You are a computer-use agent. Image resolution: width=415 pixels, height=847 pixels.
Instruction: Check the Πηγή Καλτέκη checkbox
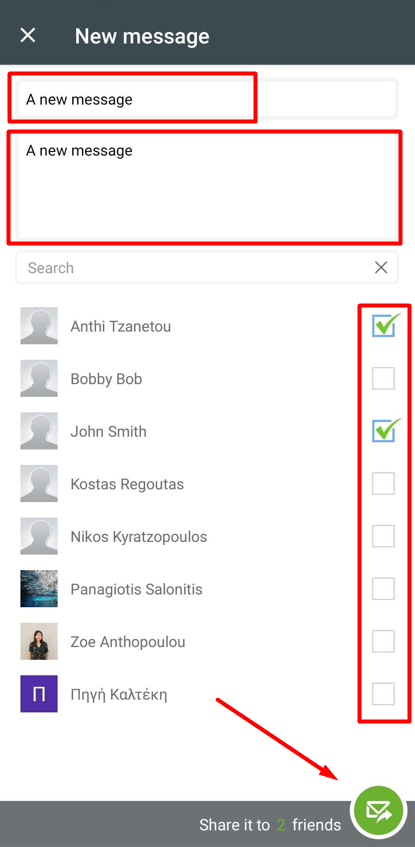coord(383,694)
